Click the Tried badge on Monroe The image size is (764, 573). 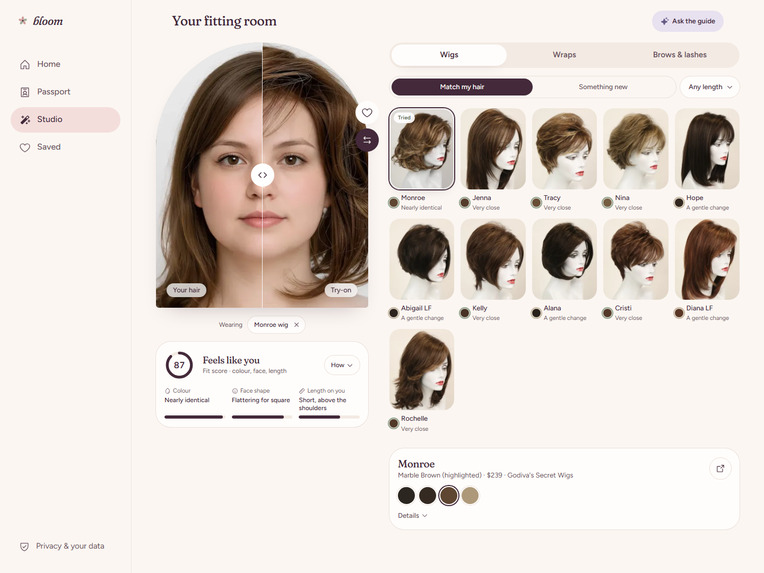tap(404, 117)
